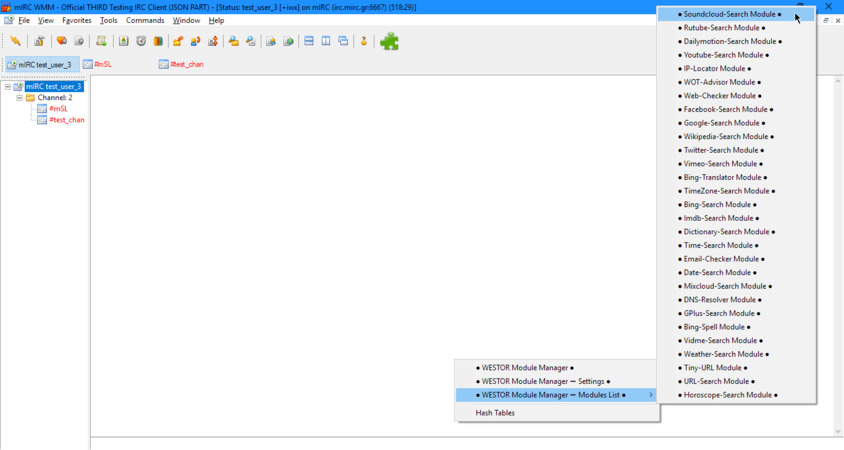The height and width of the screenshot is (450, 844).
Task: Open #test_chan channel from the treebar
Action: coord(67,120)
